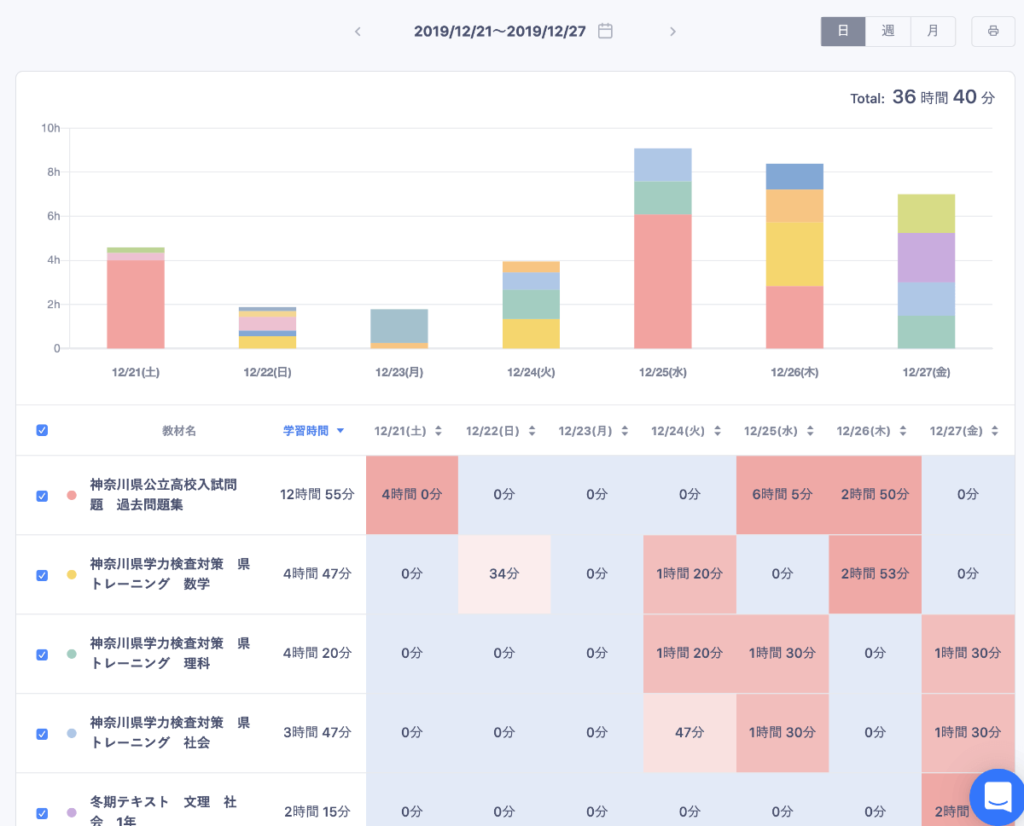Click the 2019/12/21〜2019/12/27 date range text
This screenshot has height=826, width=1024.
[x=500, y=31]
